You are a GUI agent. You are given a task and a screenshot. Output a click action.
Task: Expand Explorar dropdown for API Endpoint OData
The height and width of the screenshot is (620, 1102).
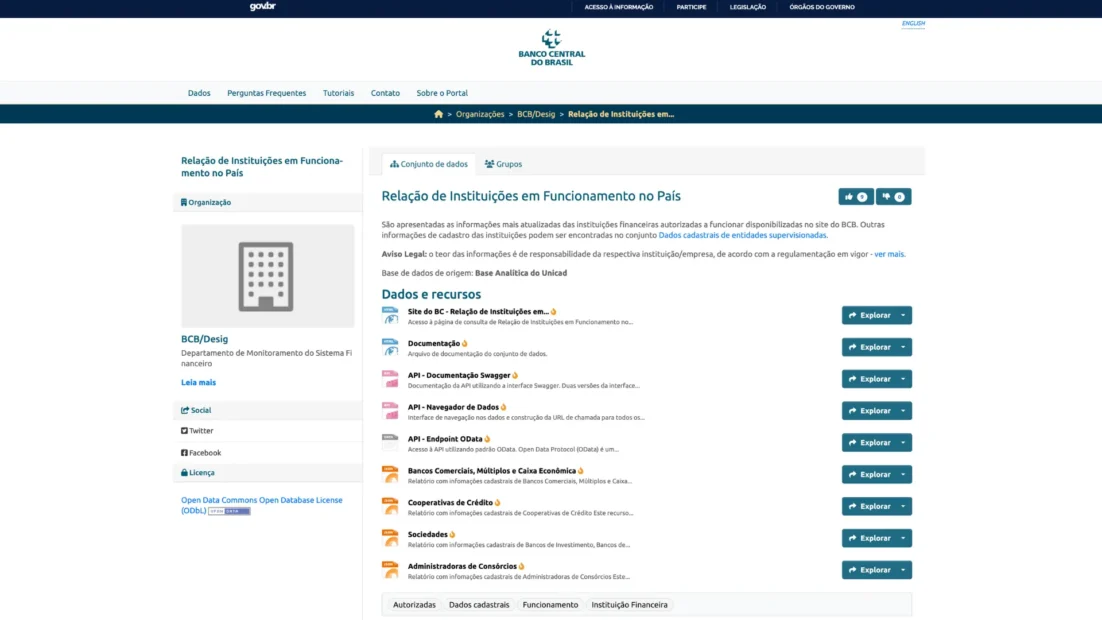[x=904, y=443]
